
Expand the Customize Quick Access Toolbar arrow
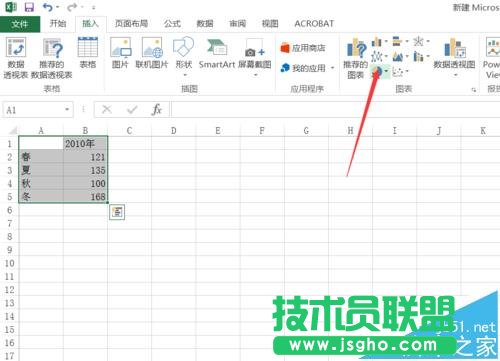click(x=94, y=7)
